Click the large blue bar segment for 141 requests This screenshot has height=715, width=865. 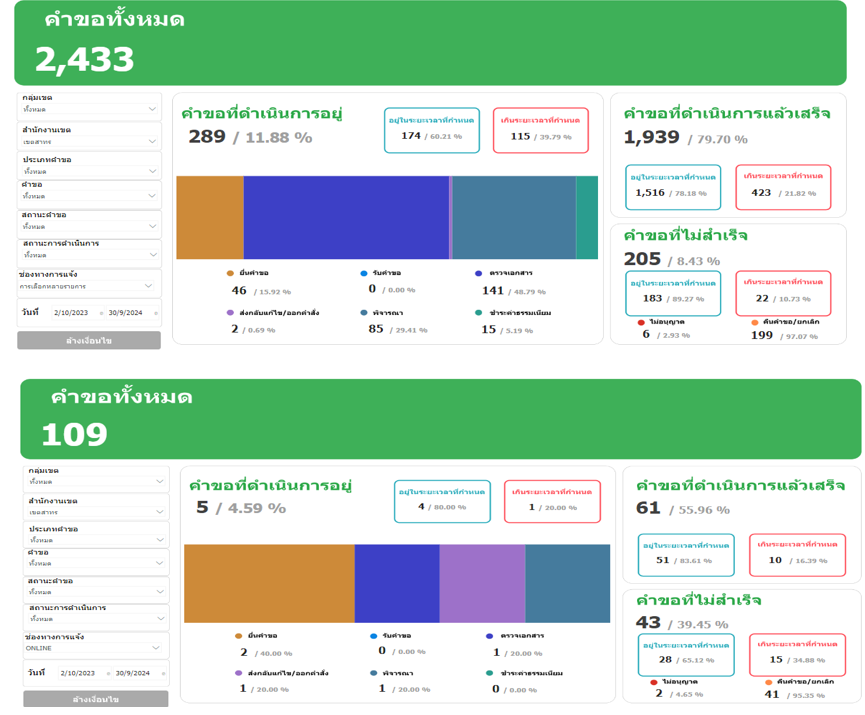pyautogui.click(x=346, y=217)
